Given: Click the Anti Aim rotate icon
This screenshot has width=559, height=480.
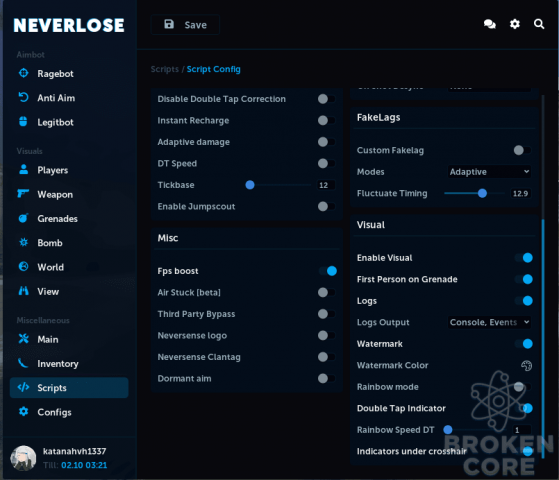Looking at the screenshot, I should pos(24,97).
